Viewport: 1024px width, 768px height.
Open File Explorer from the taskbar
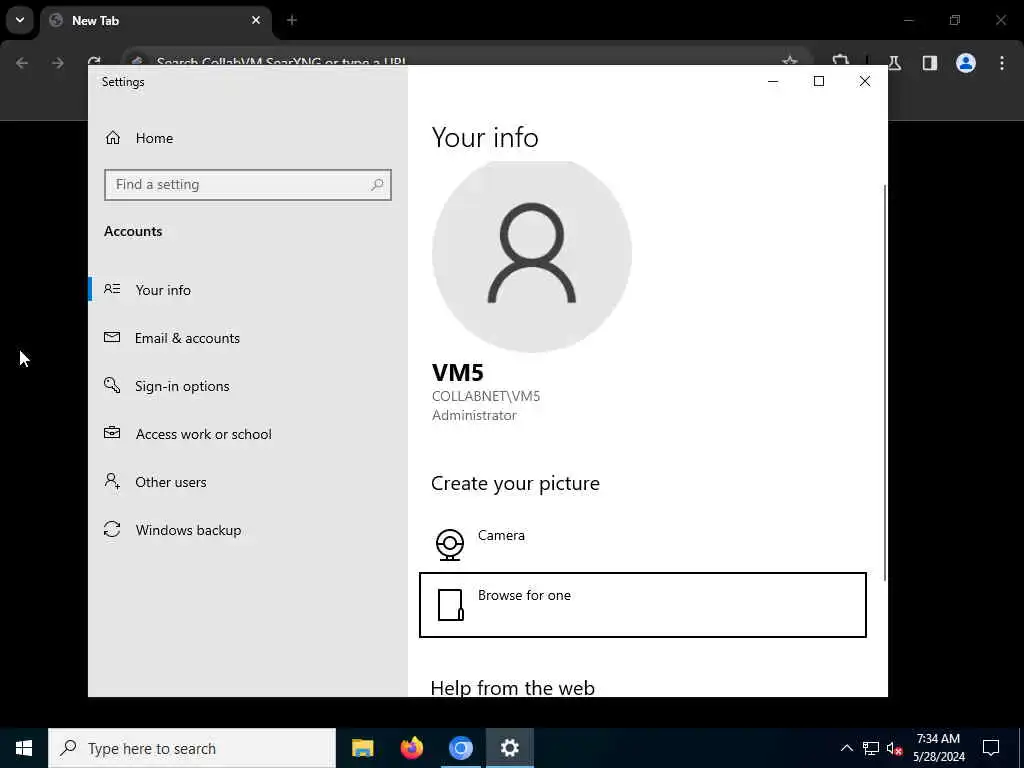(x=362, y=748)
